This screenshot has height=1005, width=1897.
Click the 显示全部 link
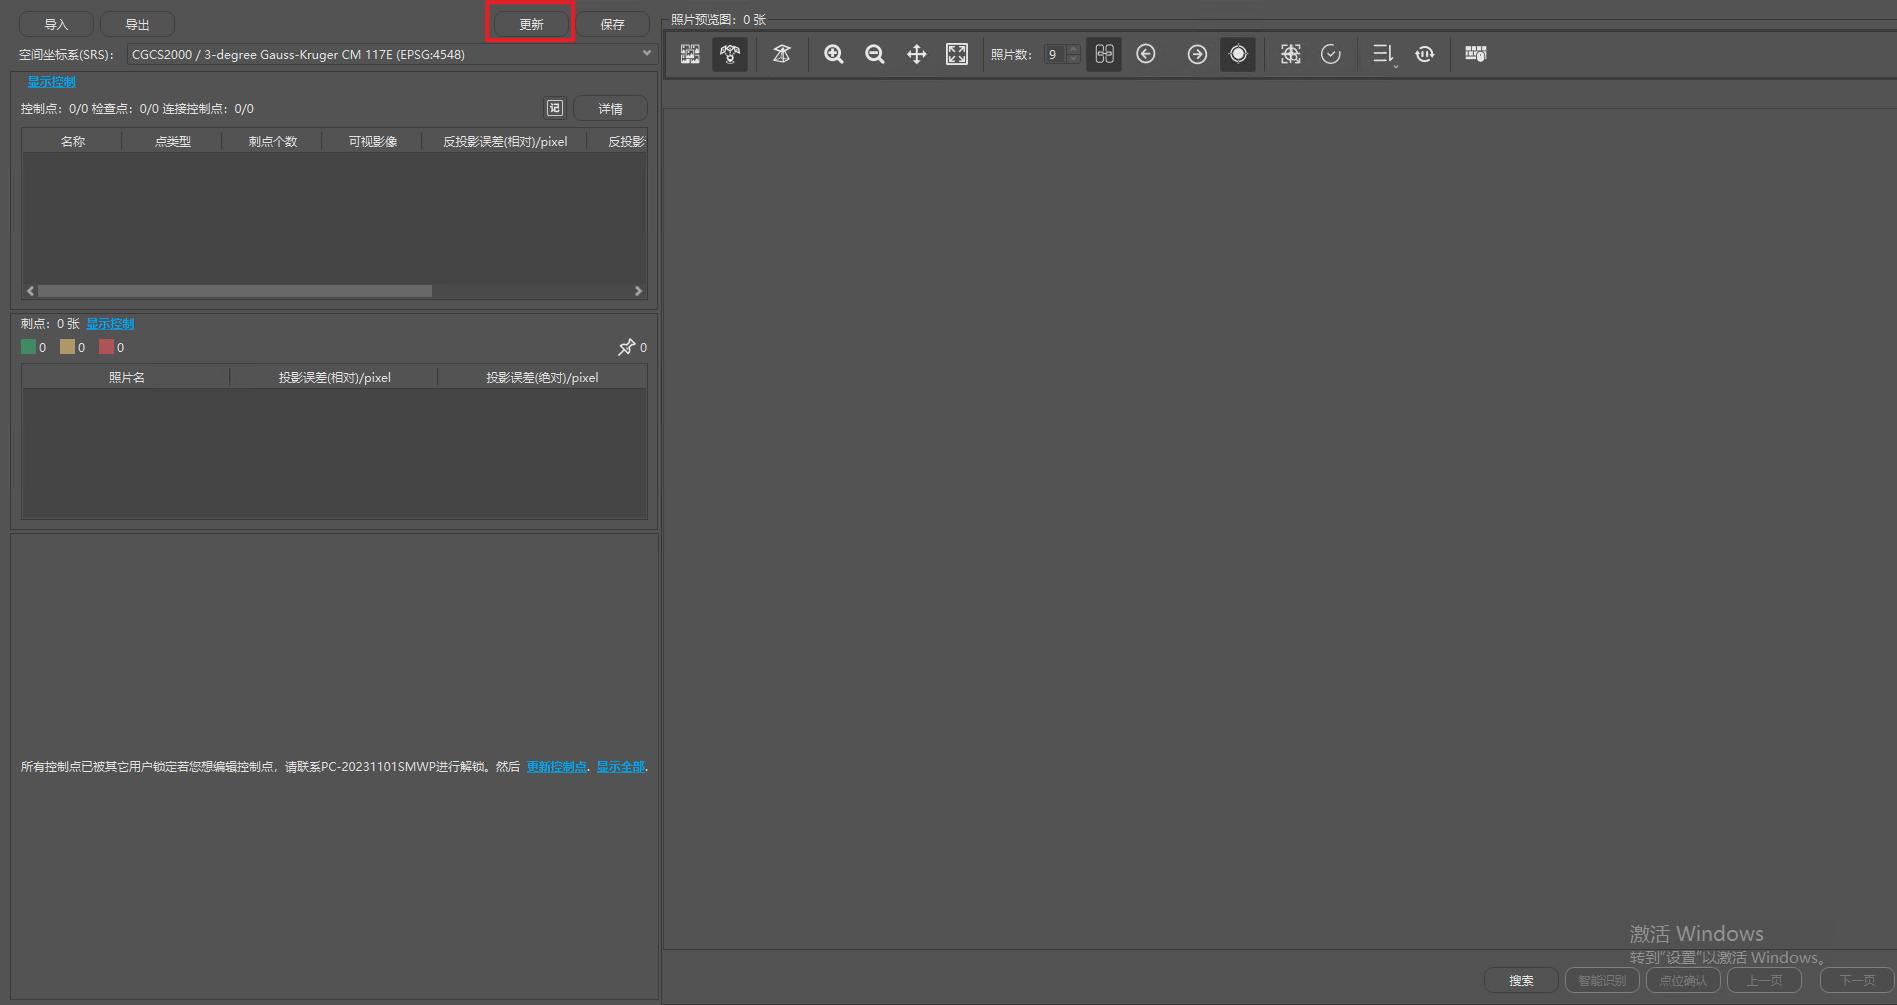(621, 767)
